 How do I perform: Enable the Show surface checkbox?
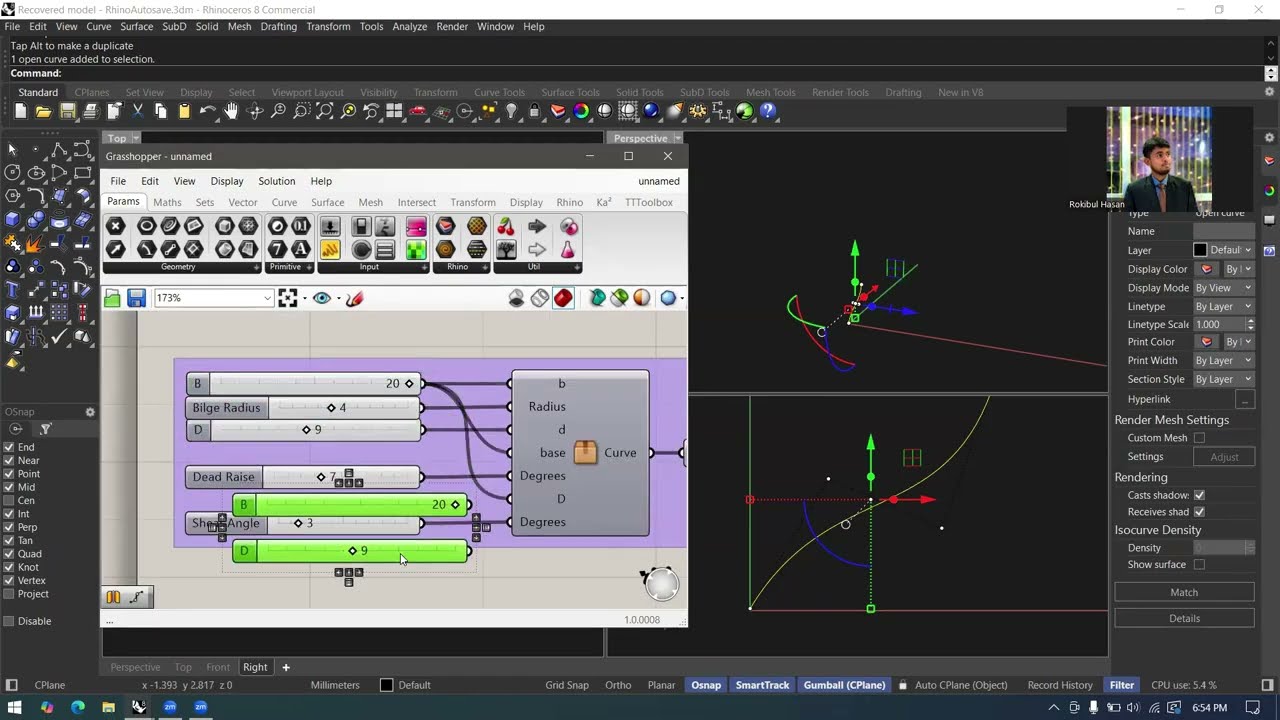coord(1199,565)
